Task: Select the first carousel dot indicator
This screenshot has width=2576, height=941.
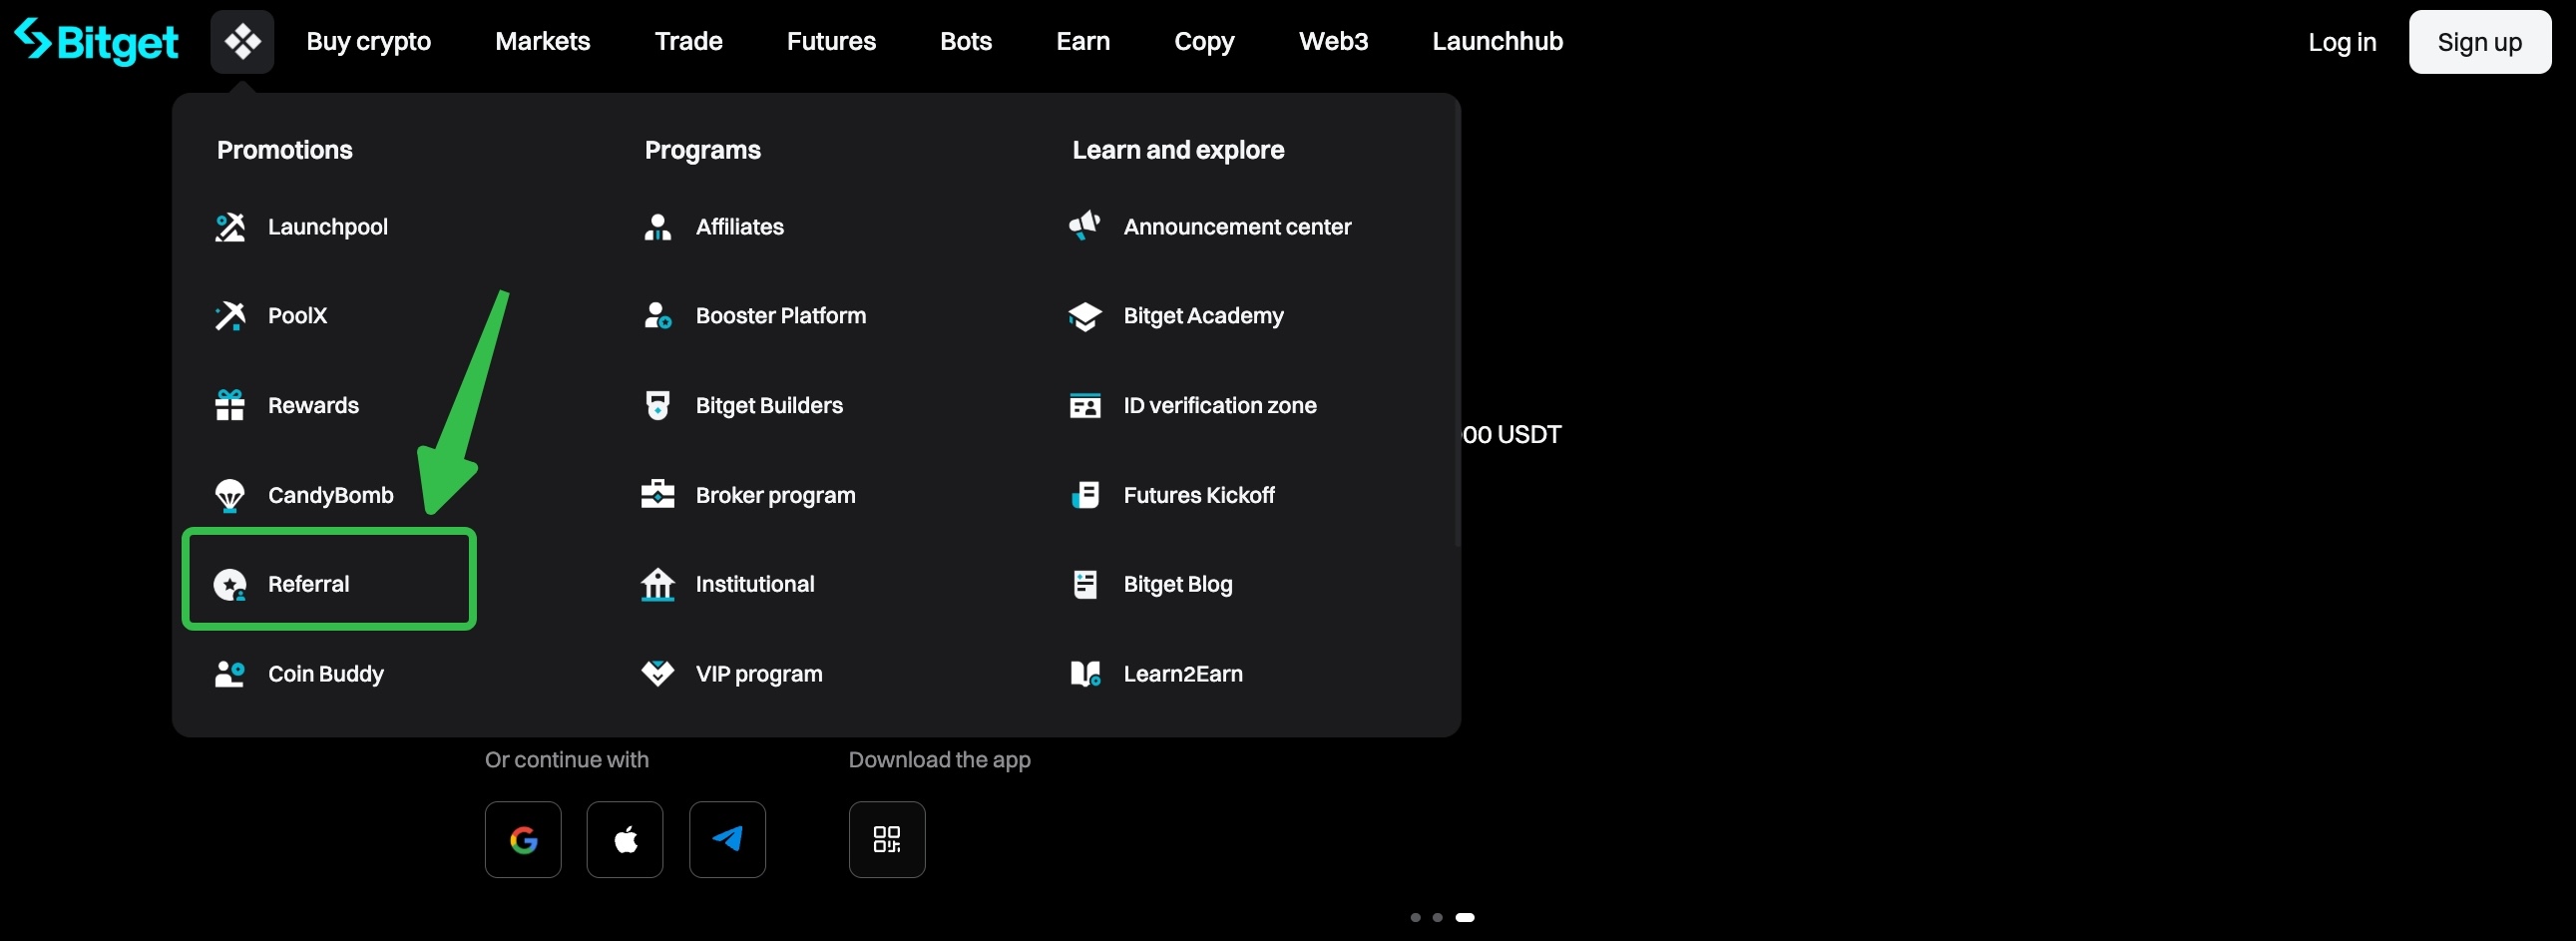Action: coord(1415,917)
